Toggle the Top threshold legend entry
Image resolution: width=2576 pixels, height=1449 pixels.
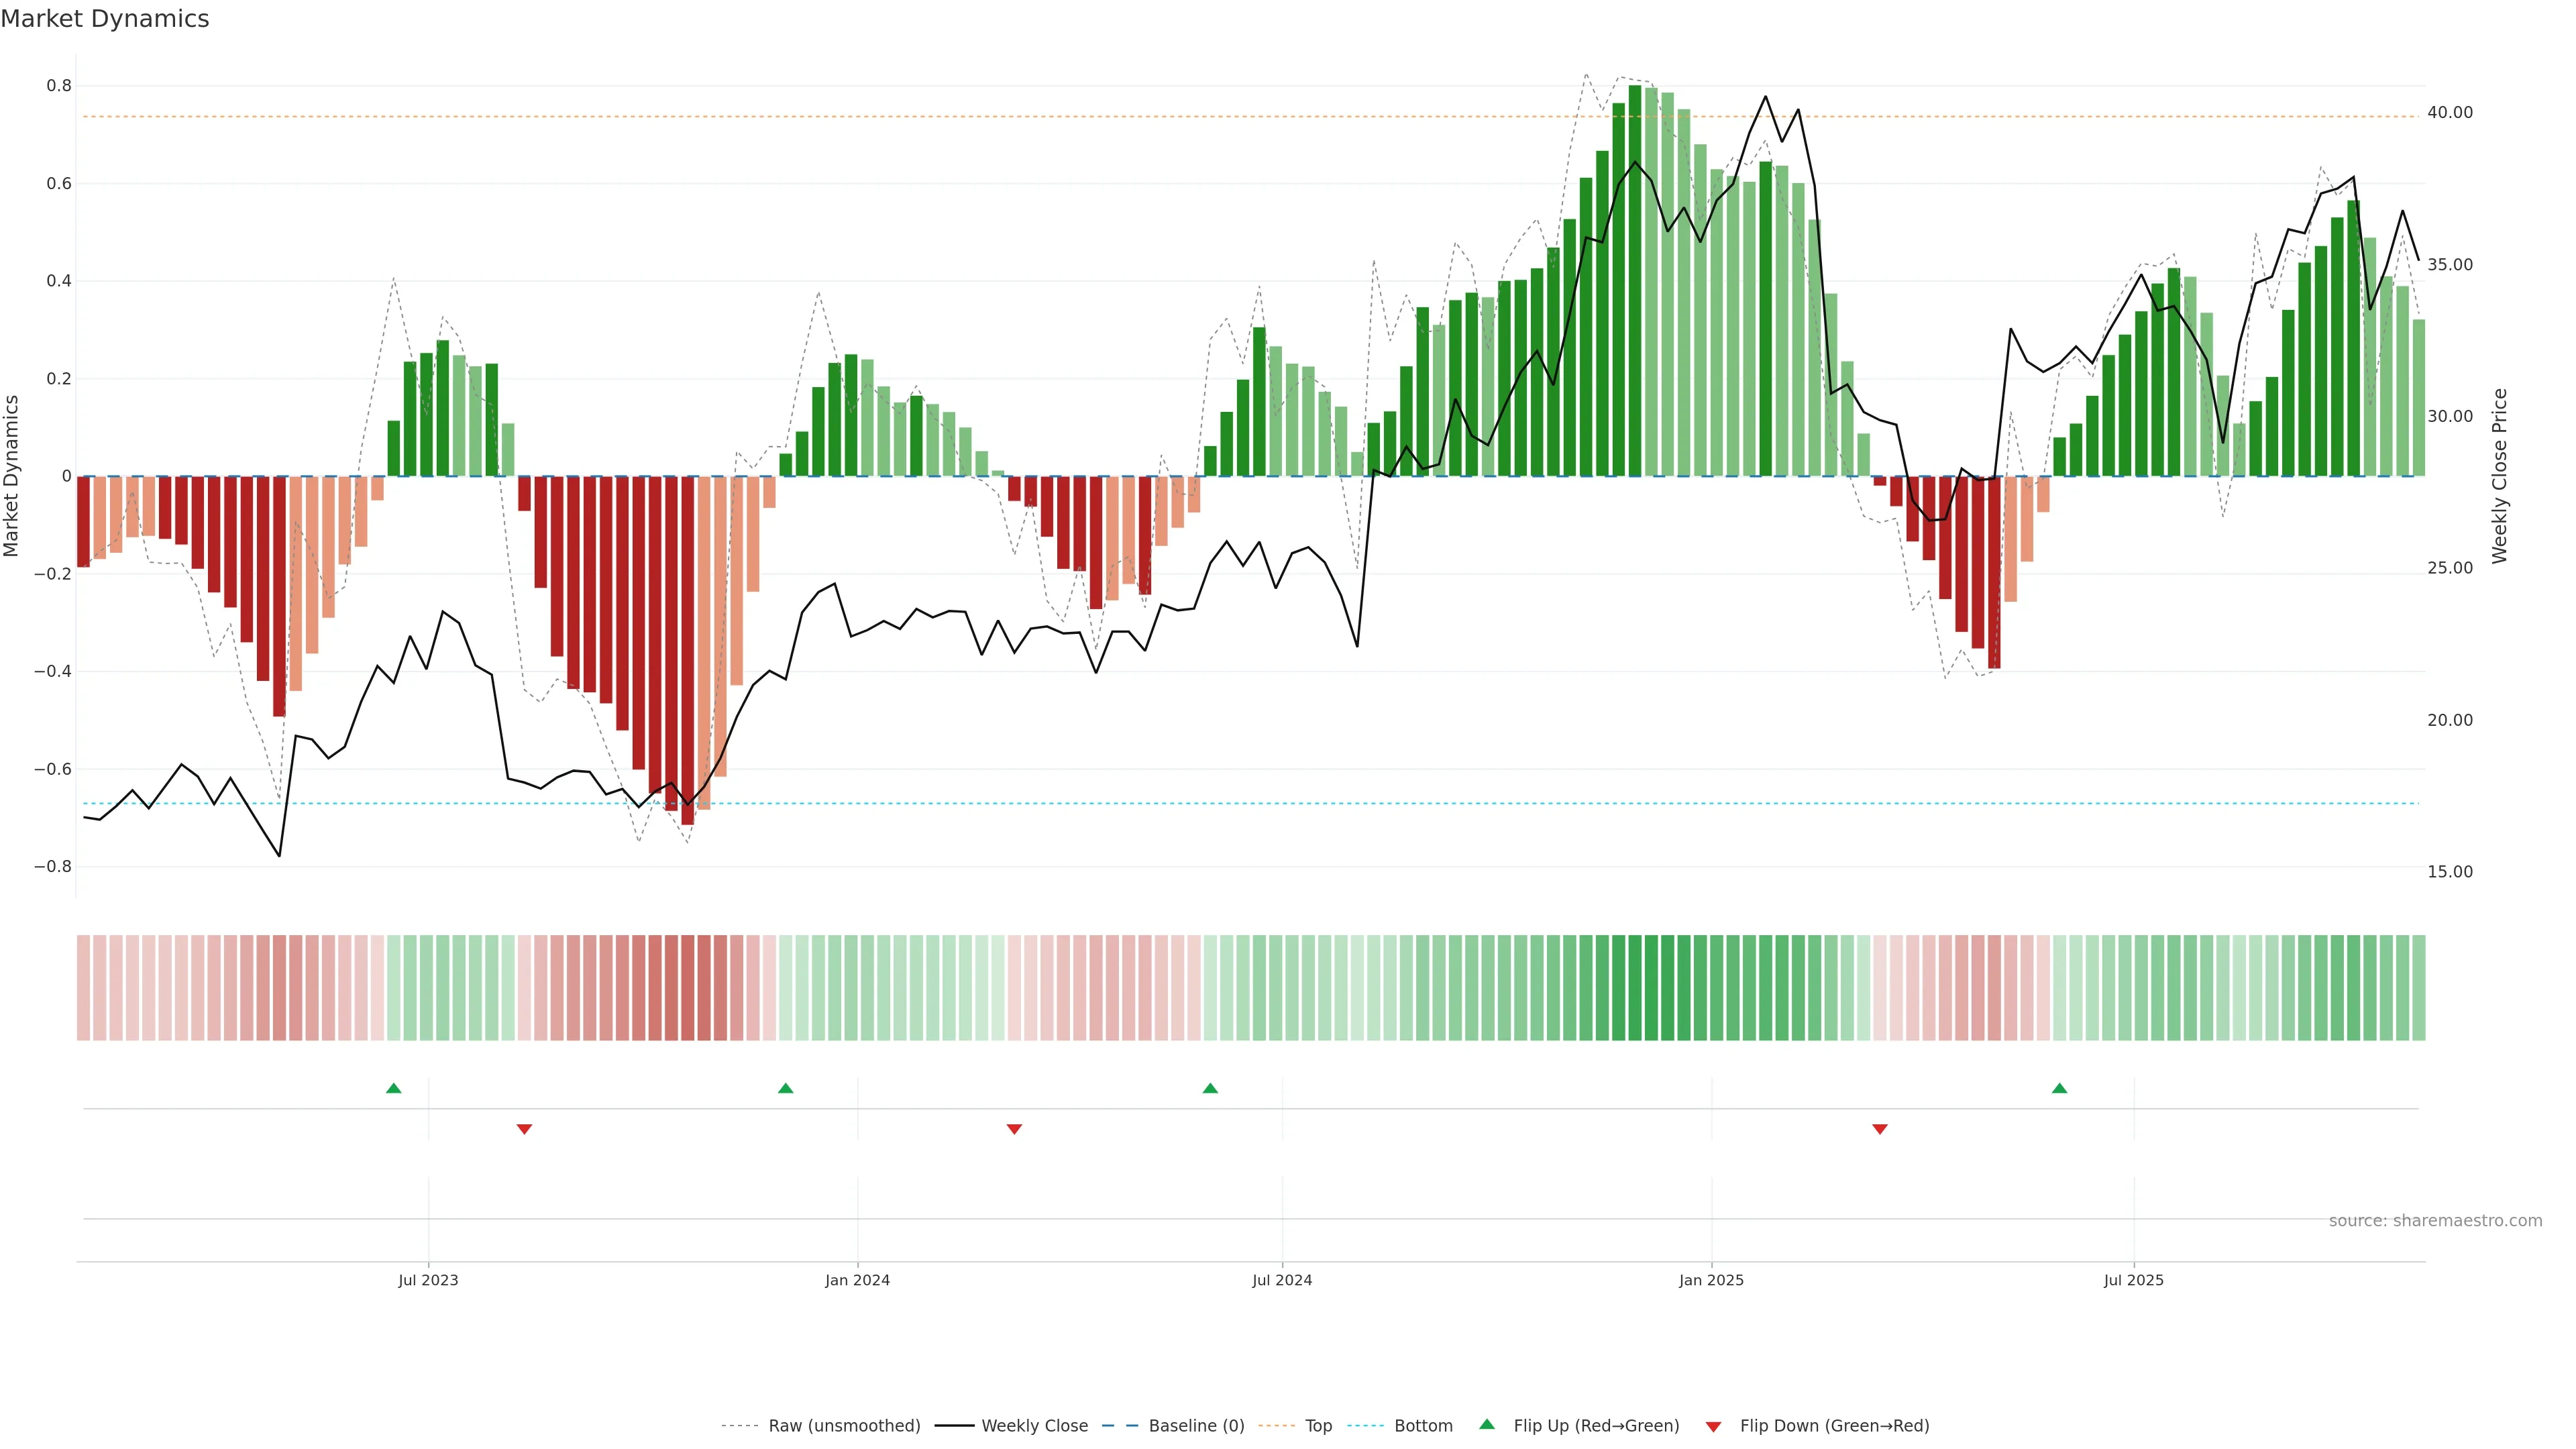[x=1318, y=1426]
